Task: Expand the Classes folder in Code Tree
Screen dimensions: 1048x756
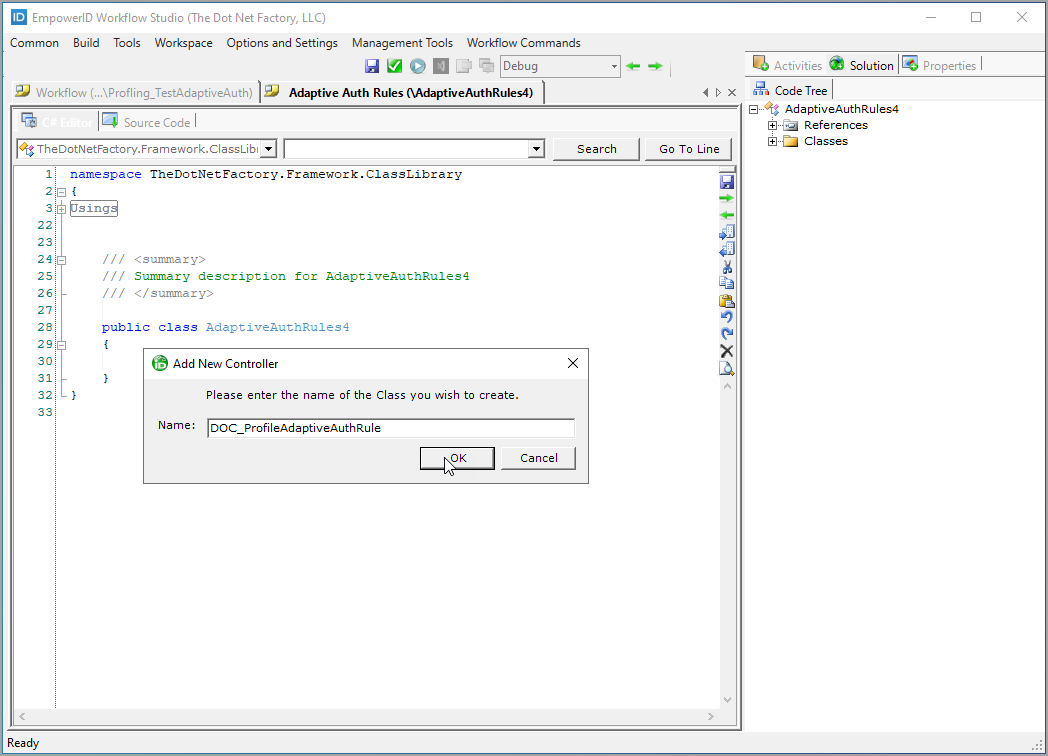Action: (x=772, y=141)
